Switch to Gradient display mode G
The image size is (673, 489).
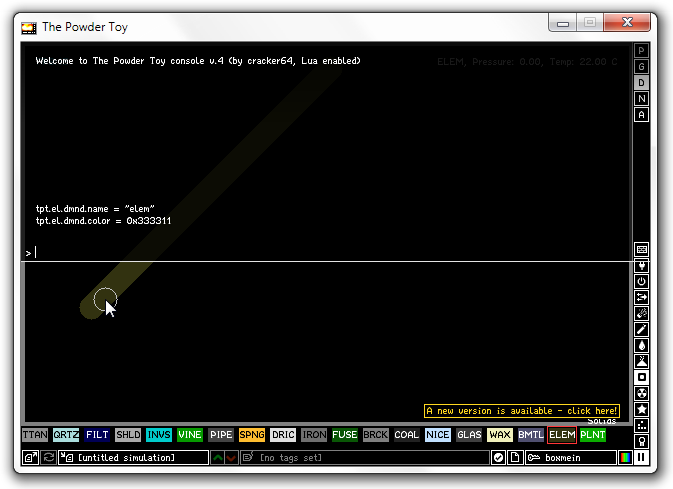pyautogui.click(x=641, y=67)
